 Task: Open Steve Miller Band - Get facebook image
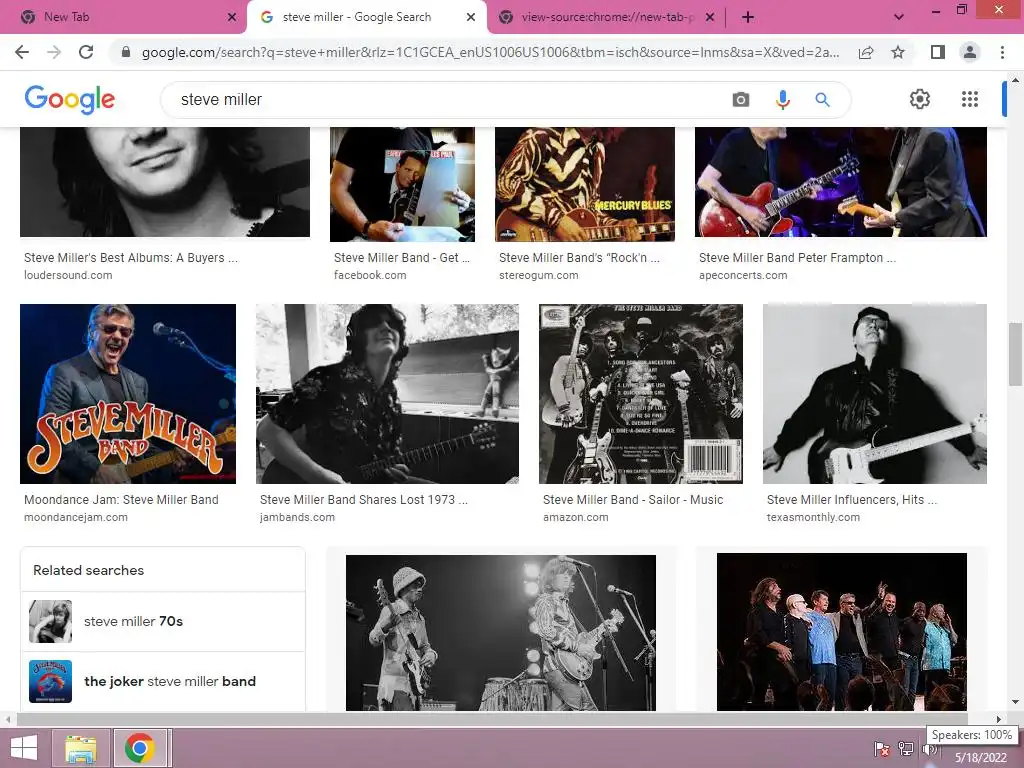(x=402, y=184)
